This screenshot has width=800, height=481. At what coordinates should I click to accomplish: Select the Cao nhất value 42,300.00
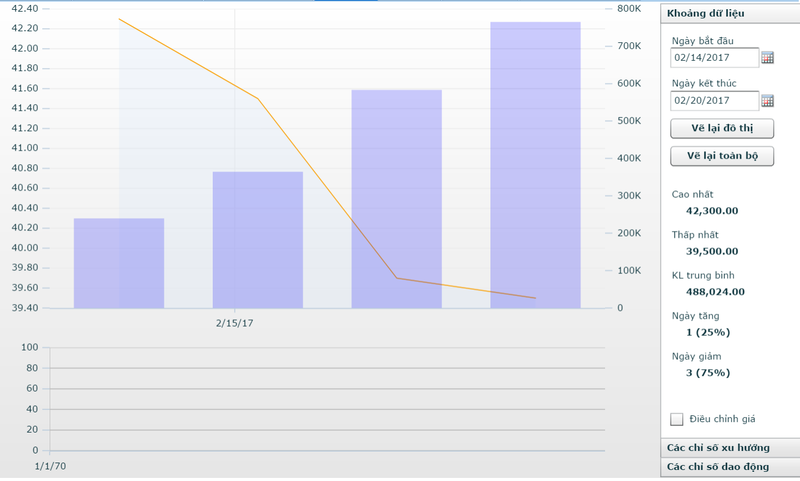pyautogui.click(x=712, y=211)
